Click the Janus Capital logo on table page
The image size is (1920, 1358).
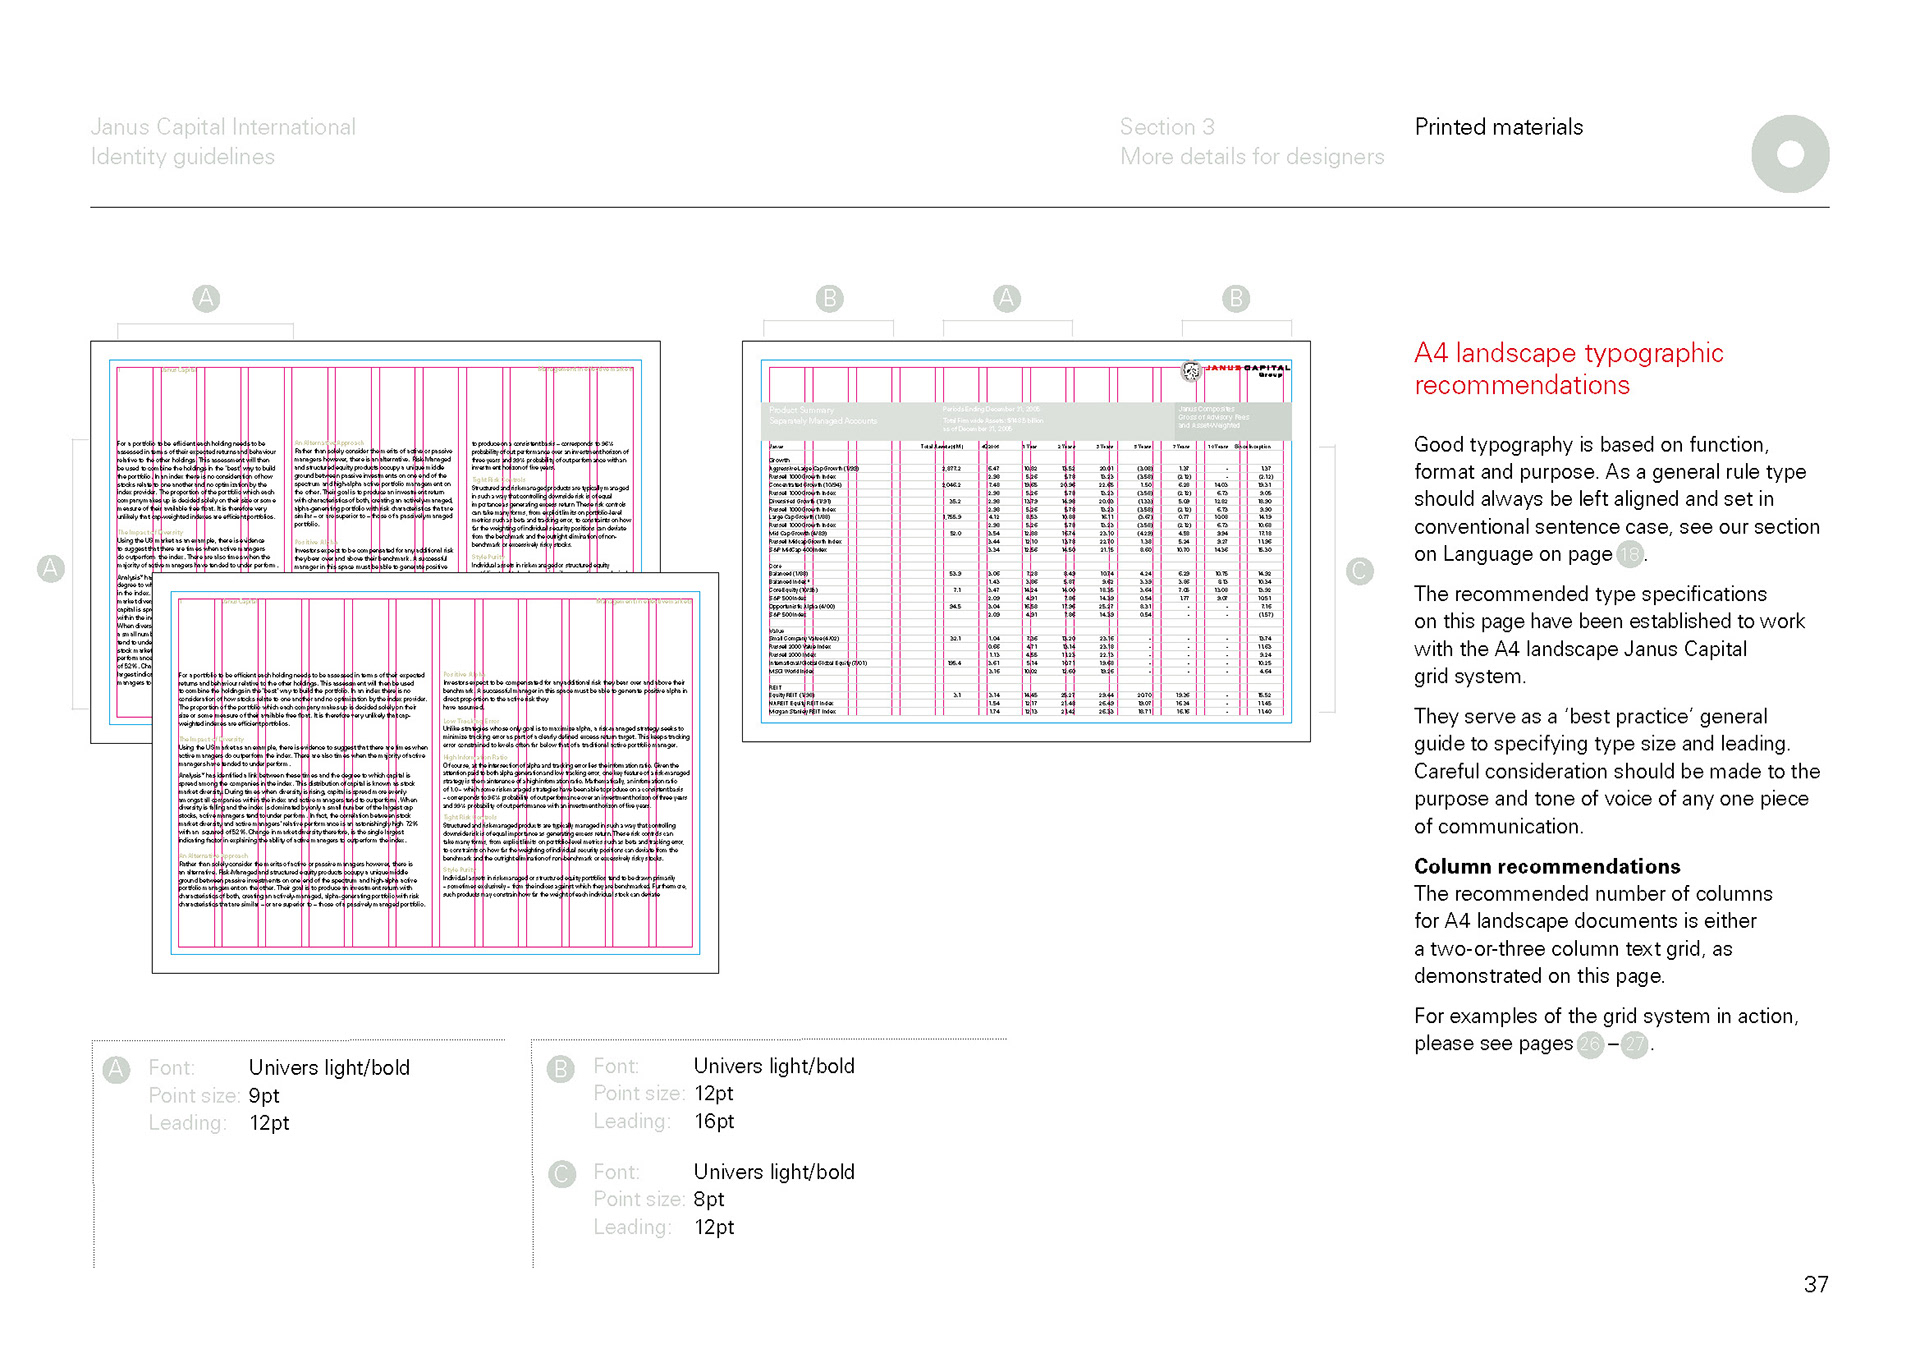pos(1236,371)
